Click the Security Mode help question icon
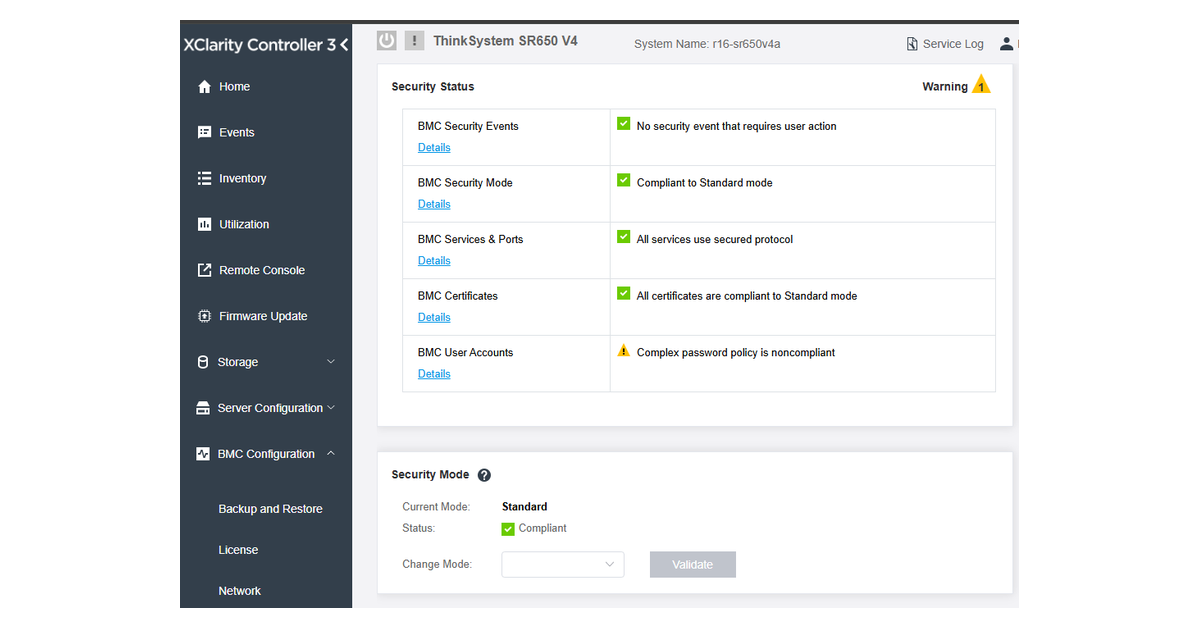Image resolution: width=1200 pixels, height=628 pixels. (485, 475)
